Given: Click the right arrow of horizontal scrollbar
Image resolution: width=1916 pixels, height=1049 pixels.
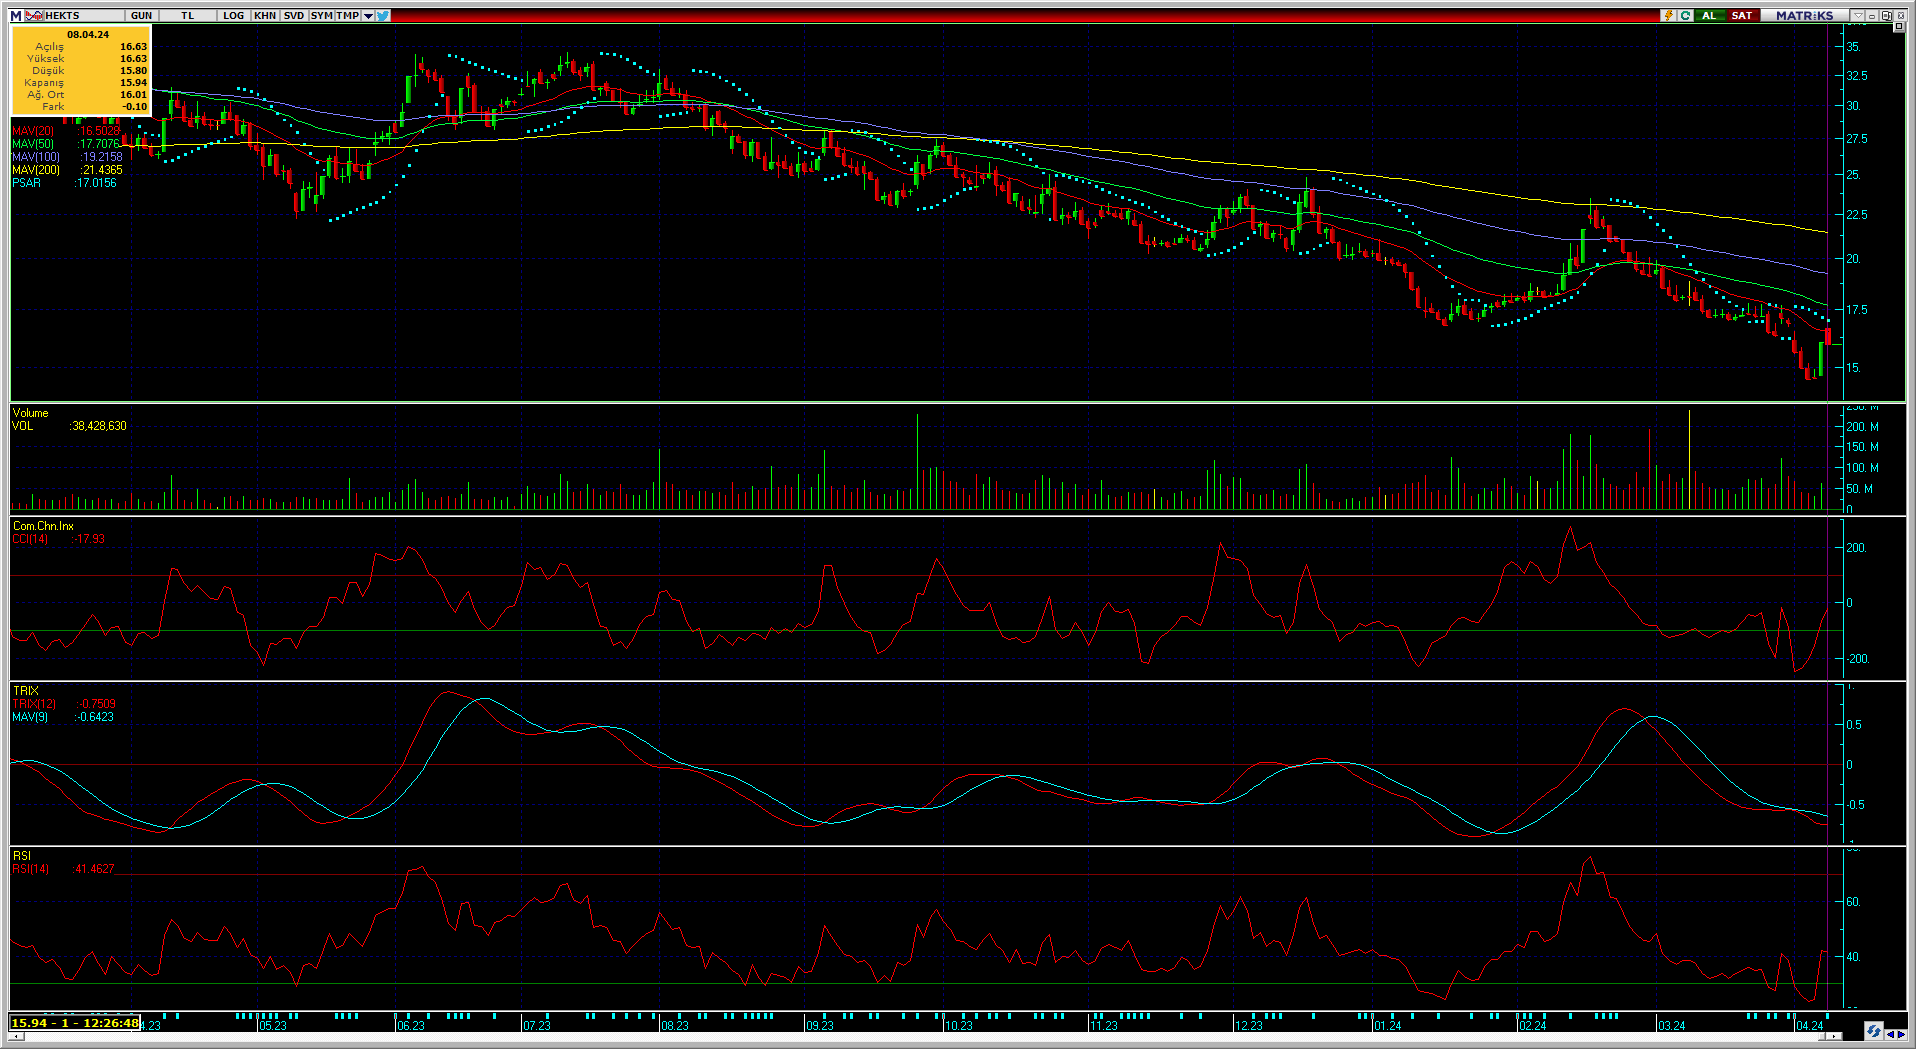Looking at the screenshot, I should 1834,1037.
